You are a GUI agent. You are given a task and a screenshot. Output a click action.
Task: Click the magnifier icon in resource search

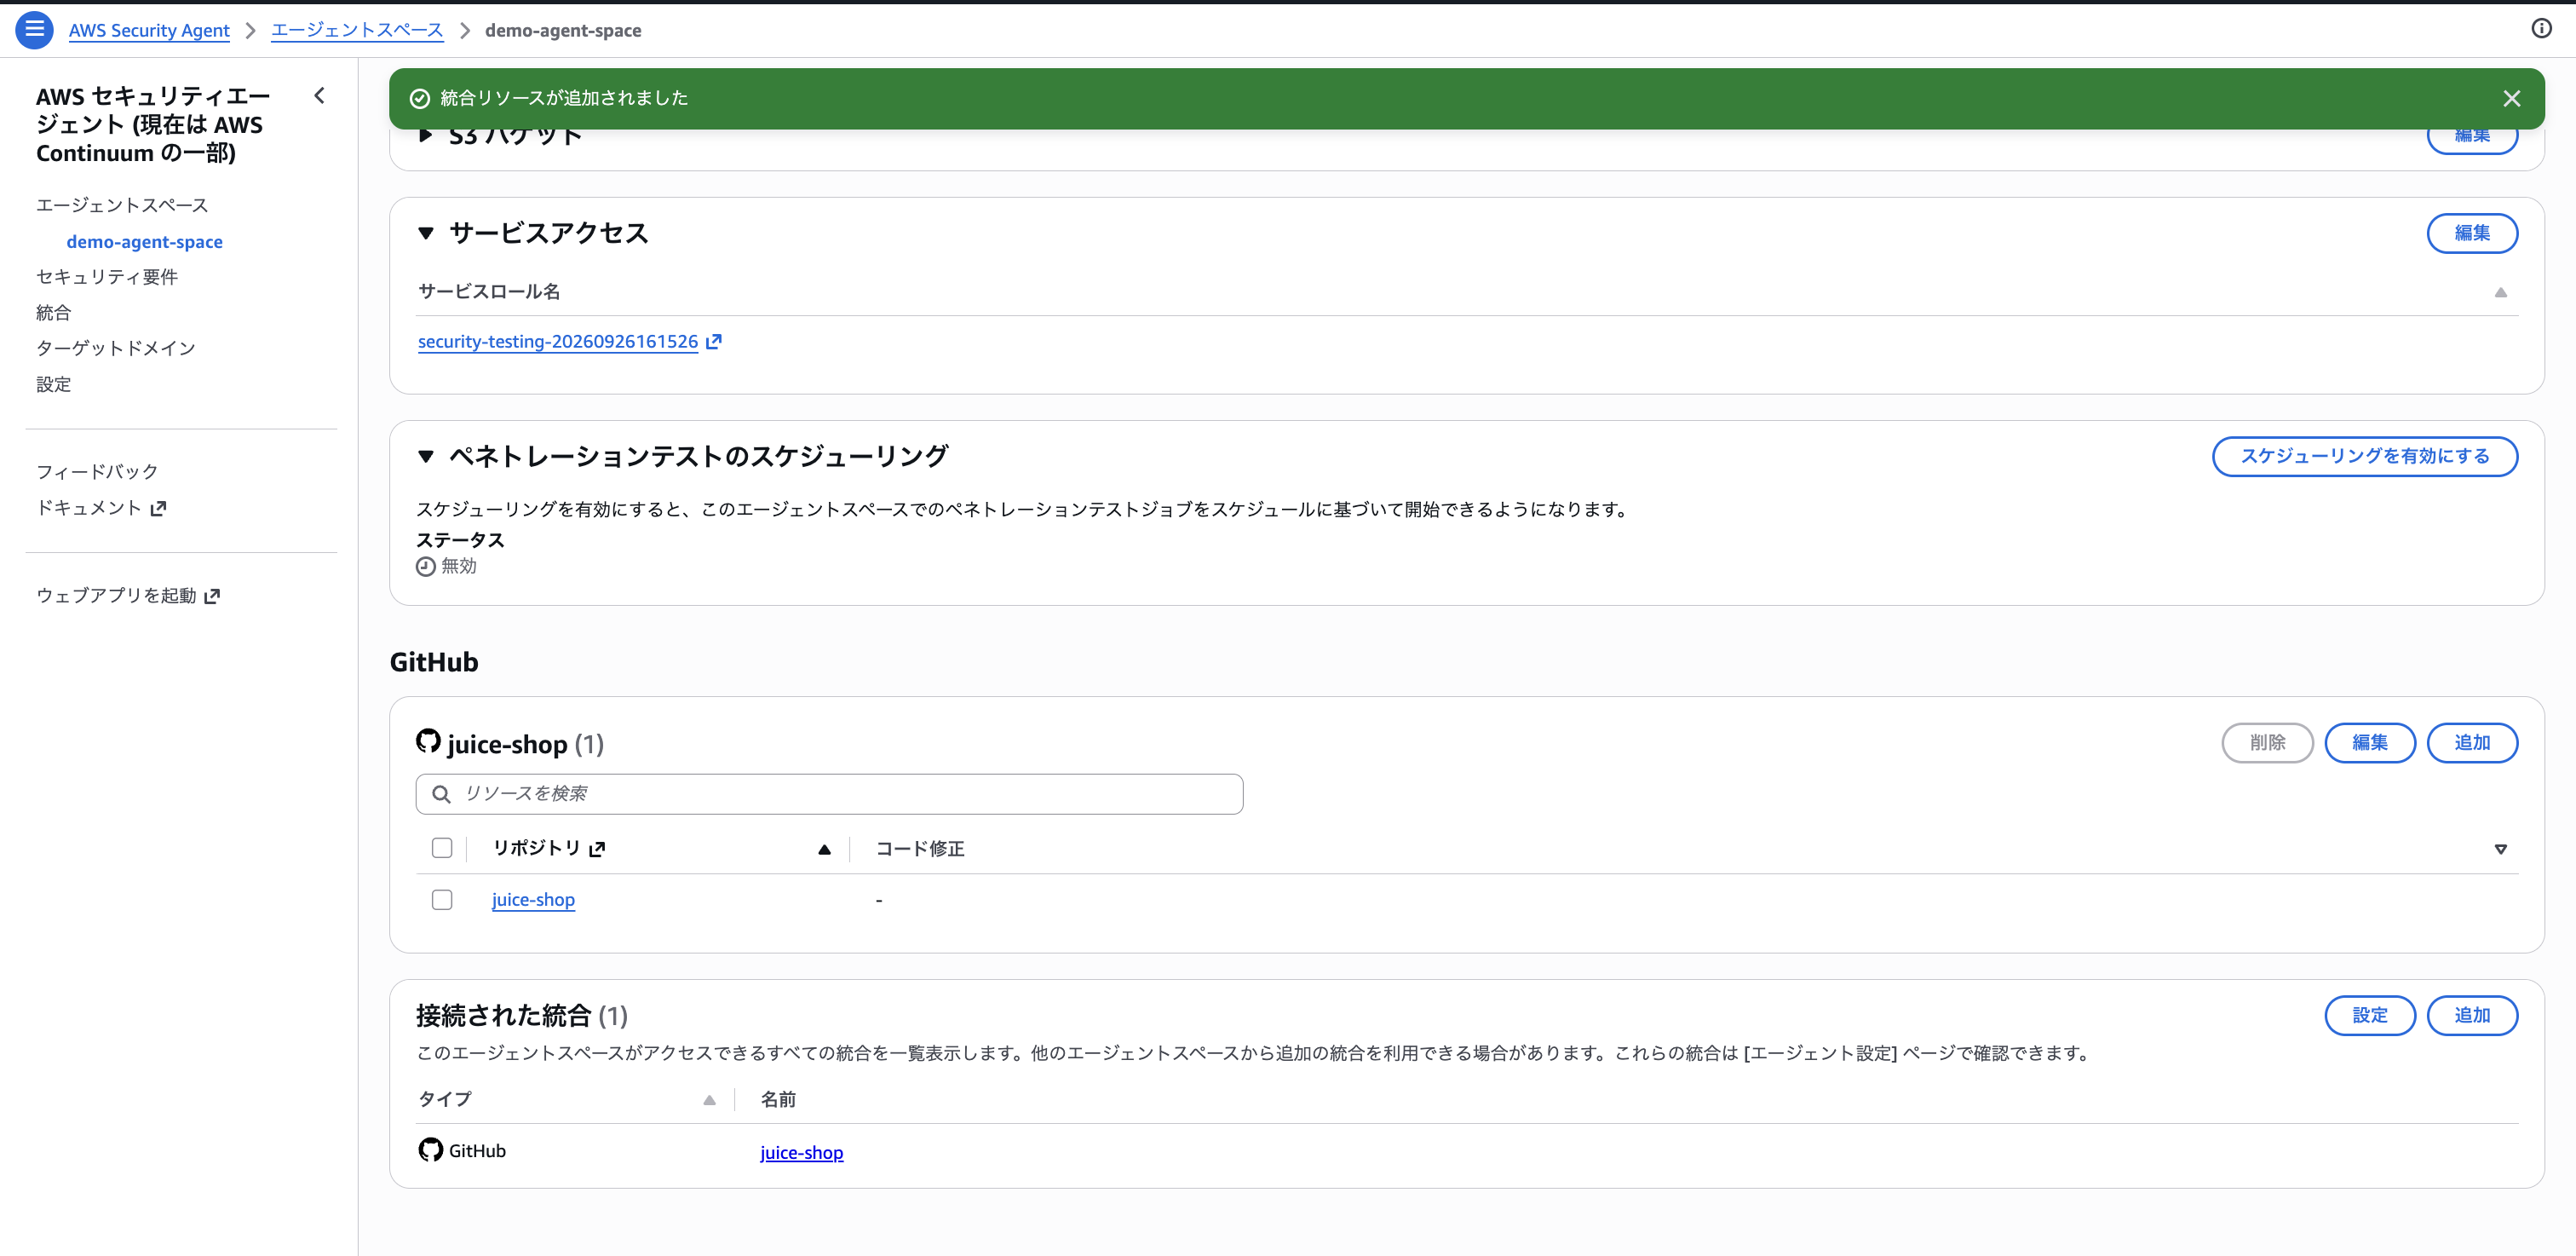coord(441,794)
